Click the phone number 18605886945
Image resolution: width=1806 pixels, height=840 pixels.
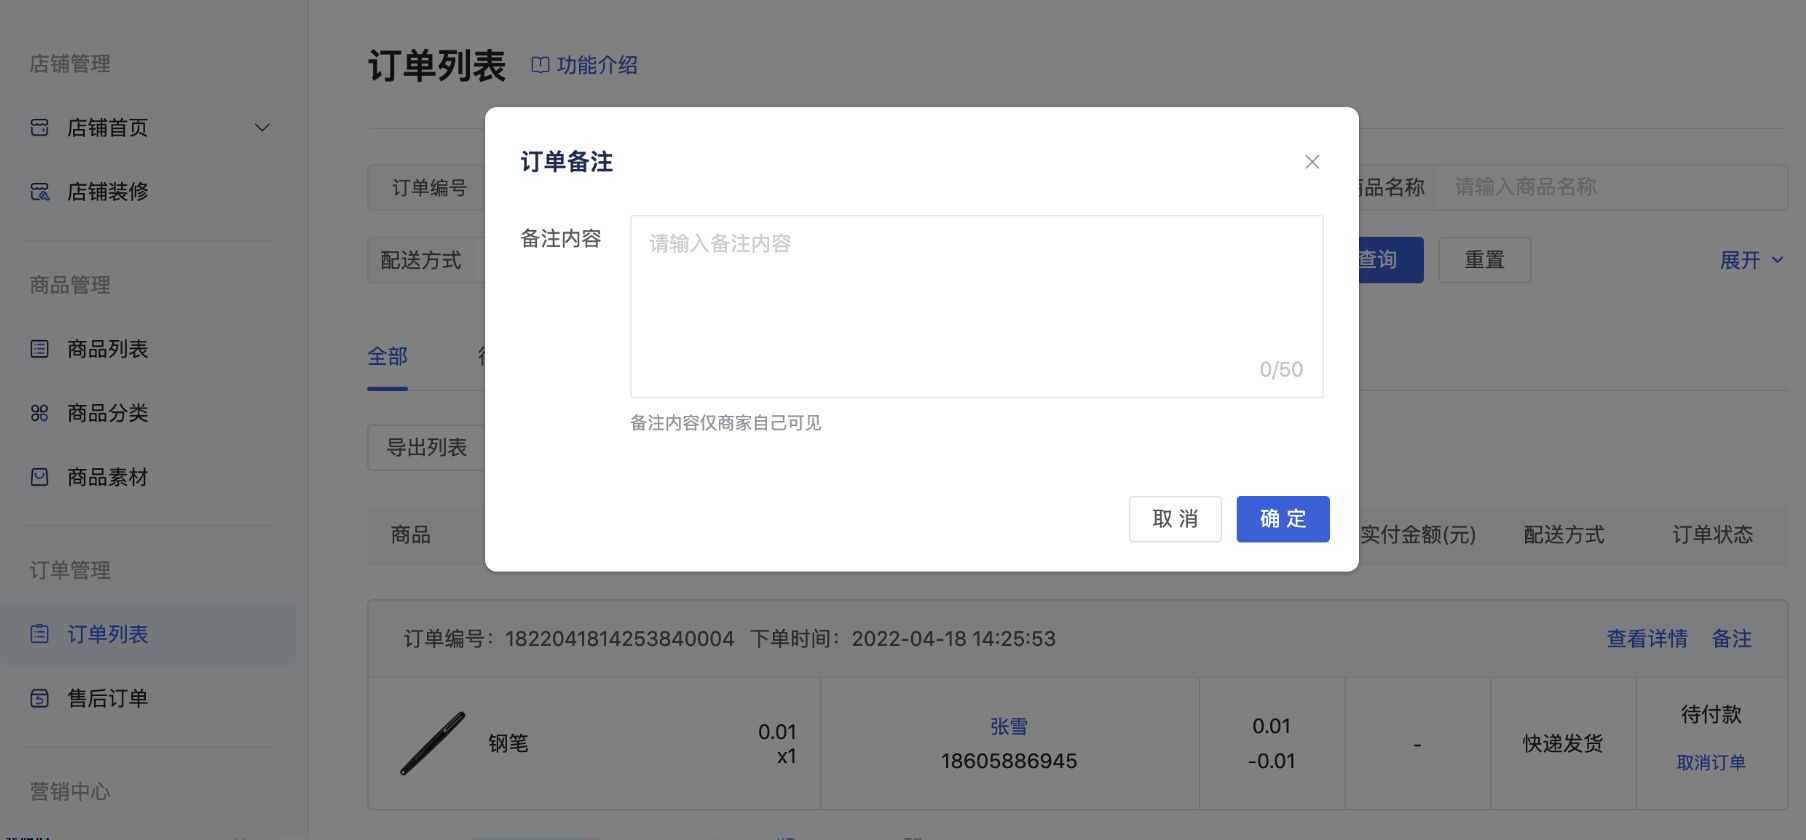click(x=1009, y=761)
